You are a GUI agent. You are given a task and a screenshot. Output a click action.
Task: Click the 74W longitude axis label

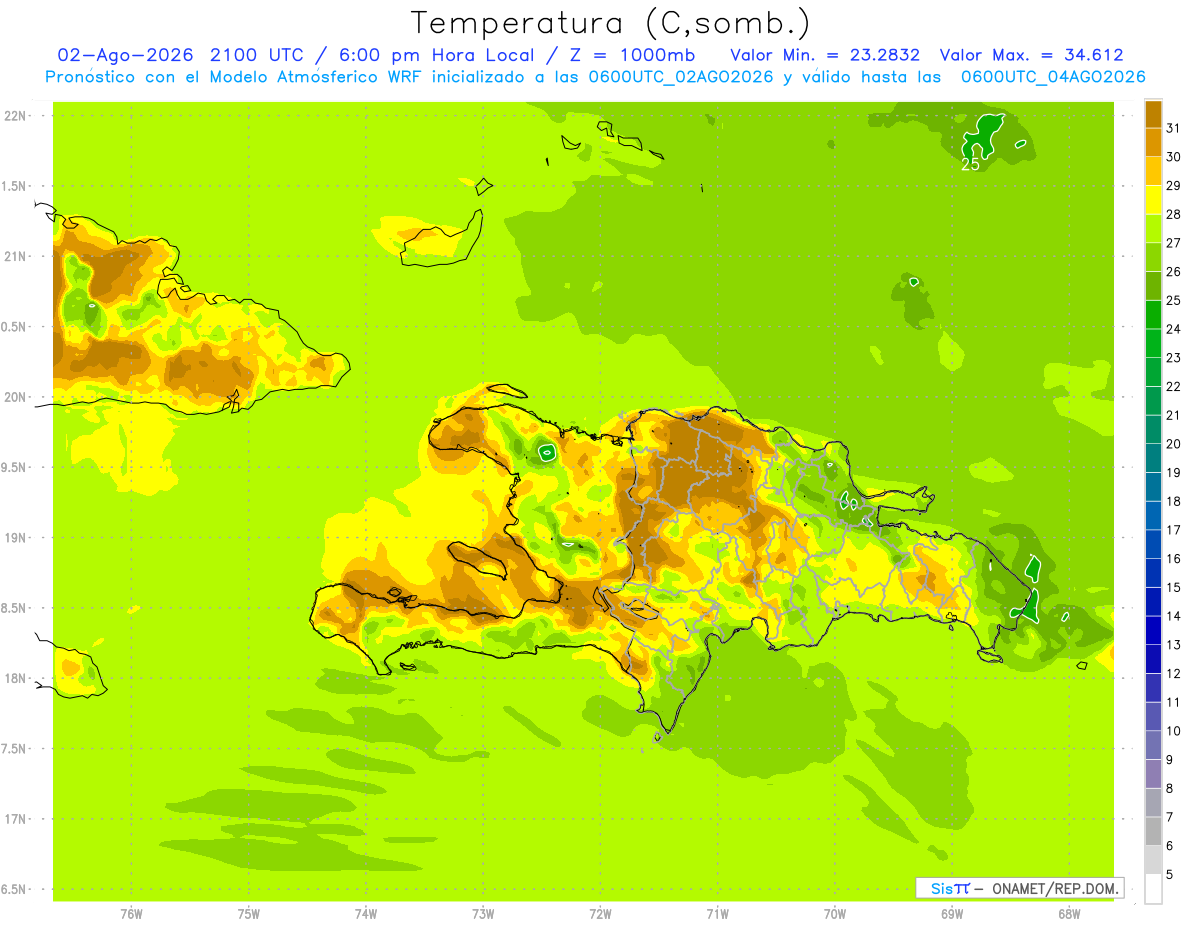(x=366, y=914)
